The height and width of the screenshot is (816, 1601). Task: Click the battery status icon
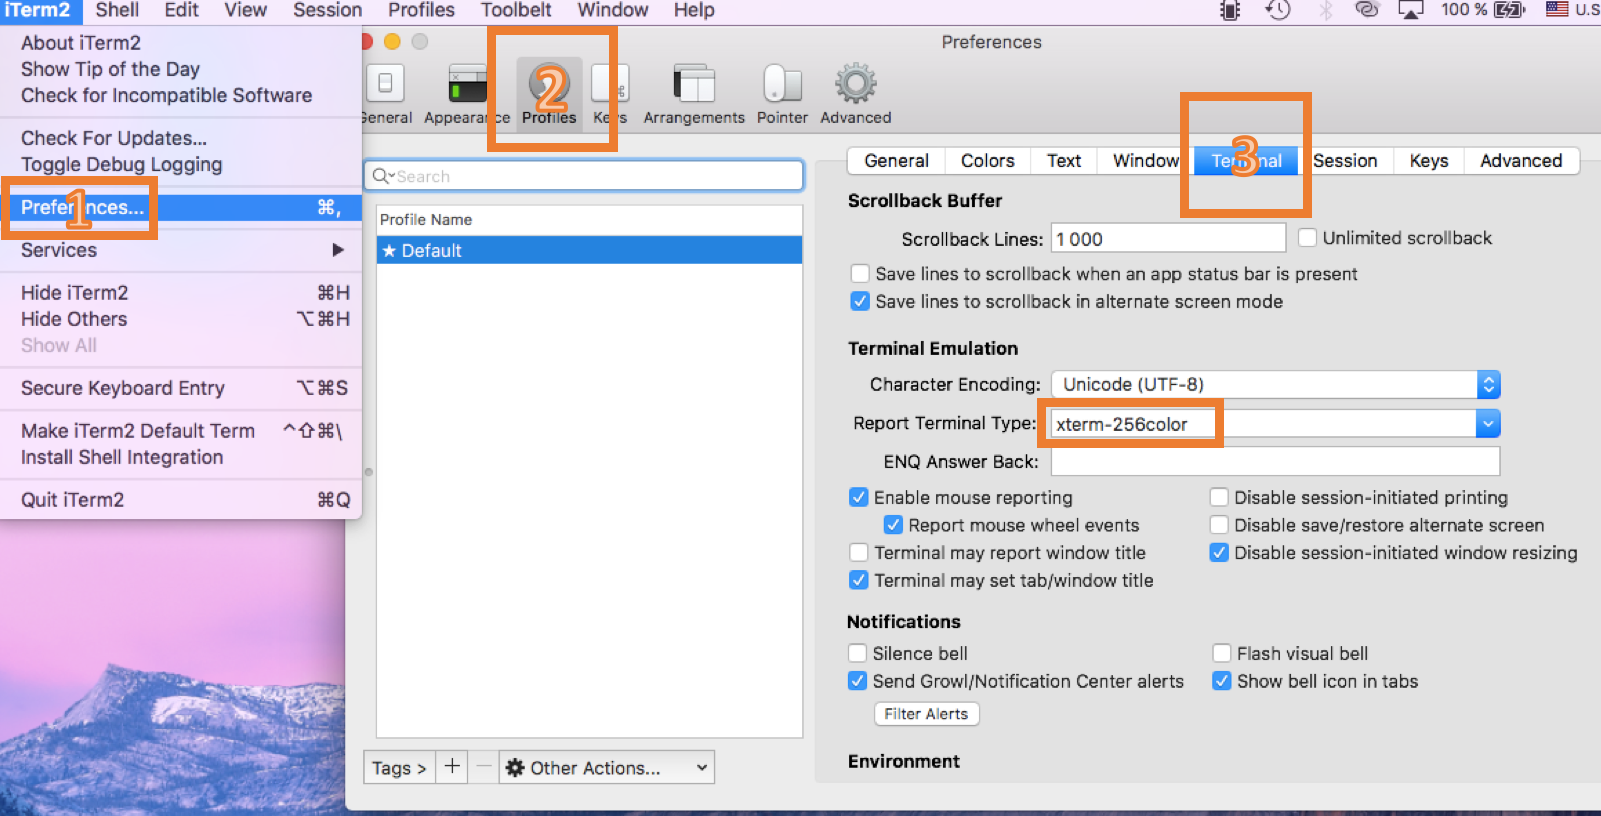pos(1509,10)
